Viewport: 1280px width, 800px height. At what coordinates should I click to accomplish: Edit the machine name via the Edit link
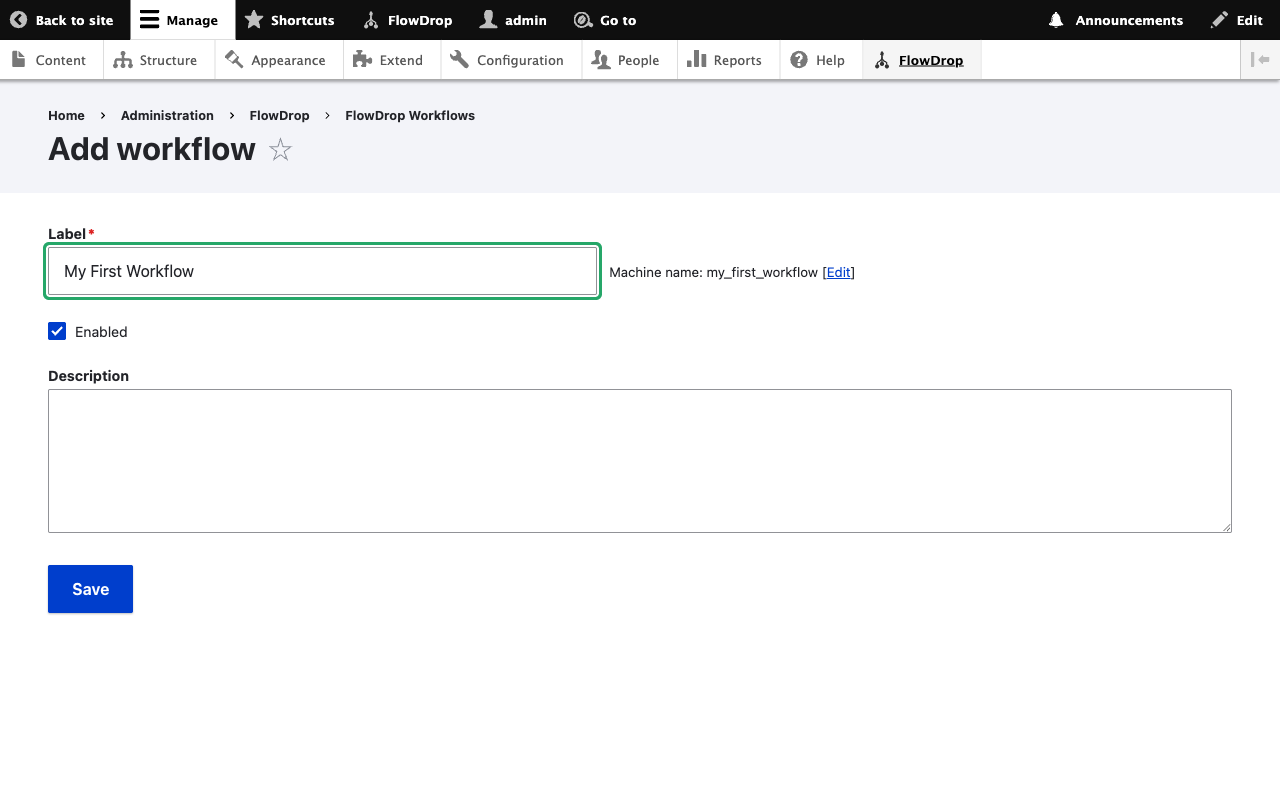[x=838, y=272]
